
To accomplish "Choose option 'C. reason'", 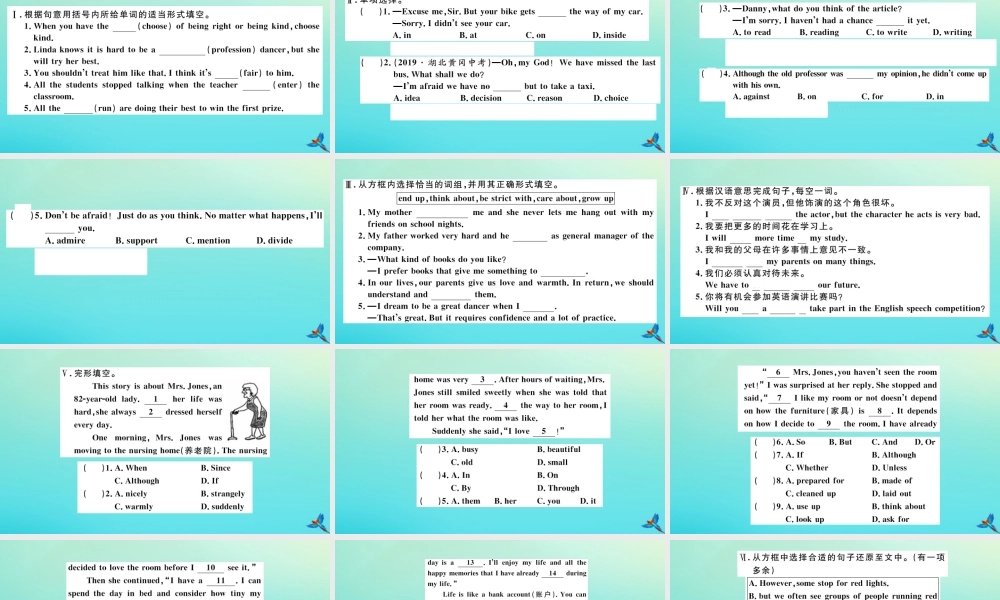I will [545, 98].
